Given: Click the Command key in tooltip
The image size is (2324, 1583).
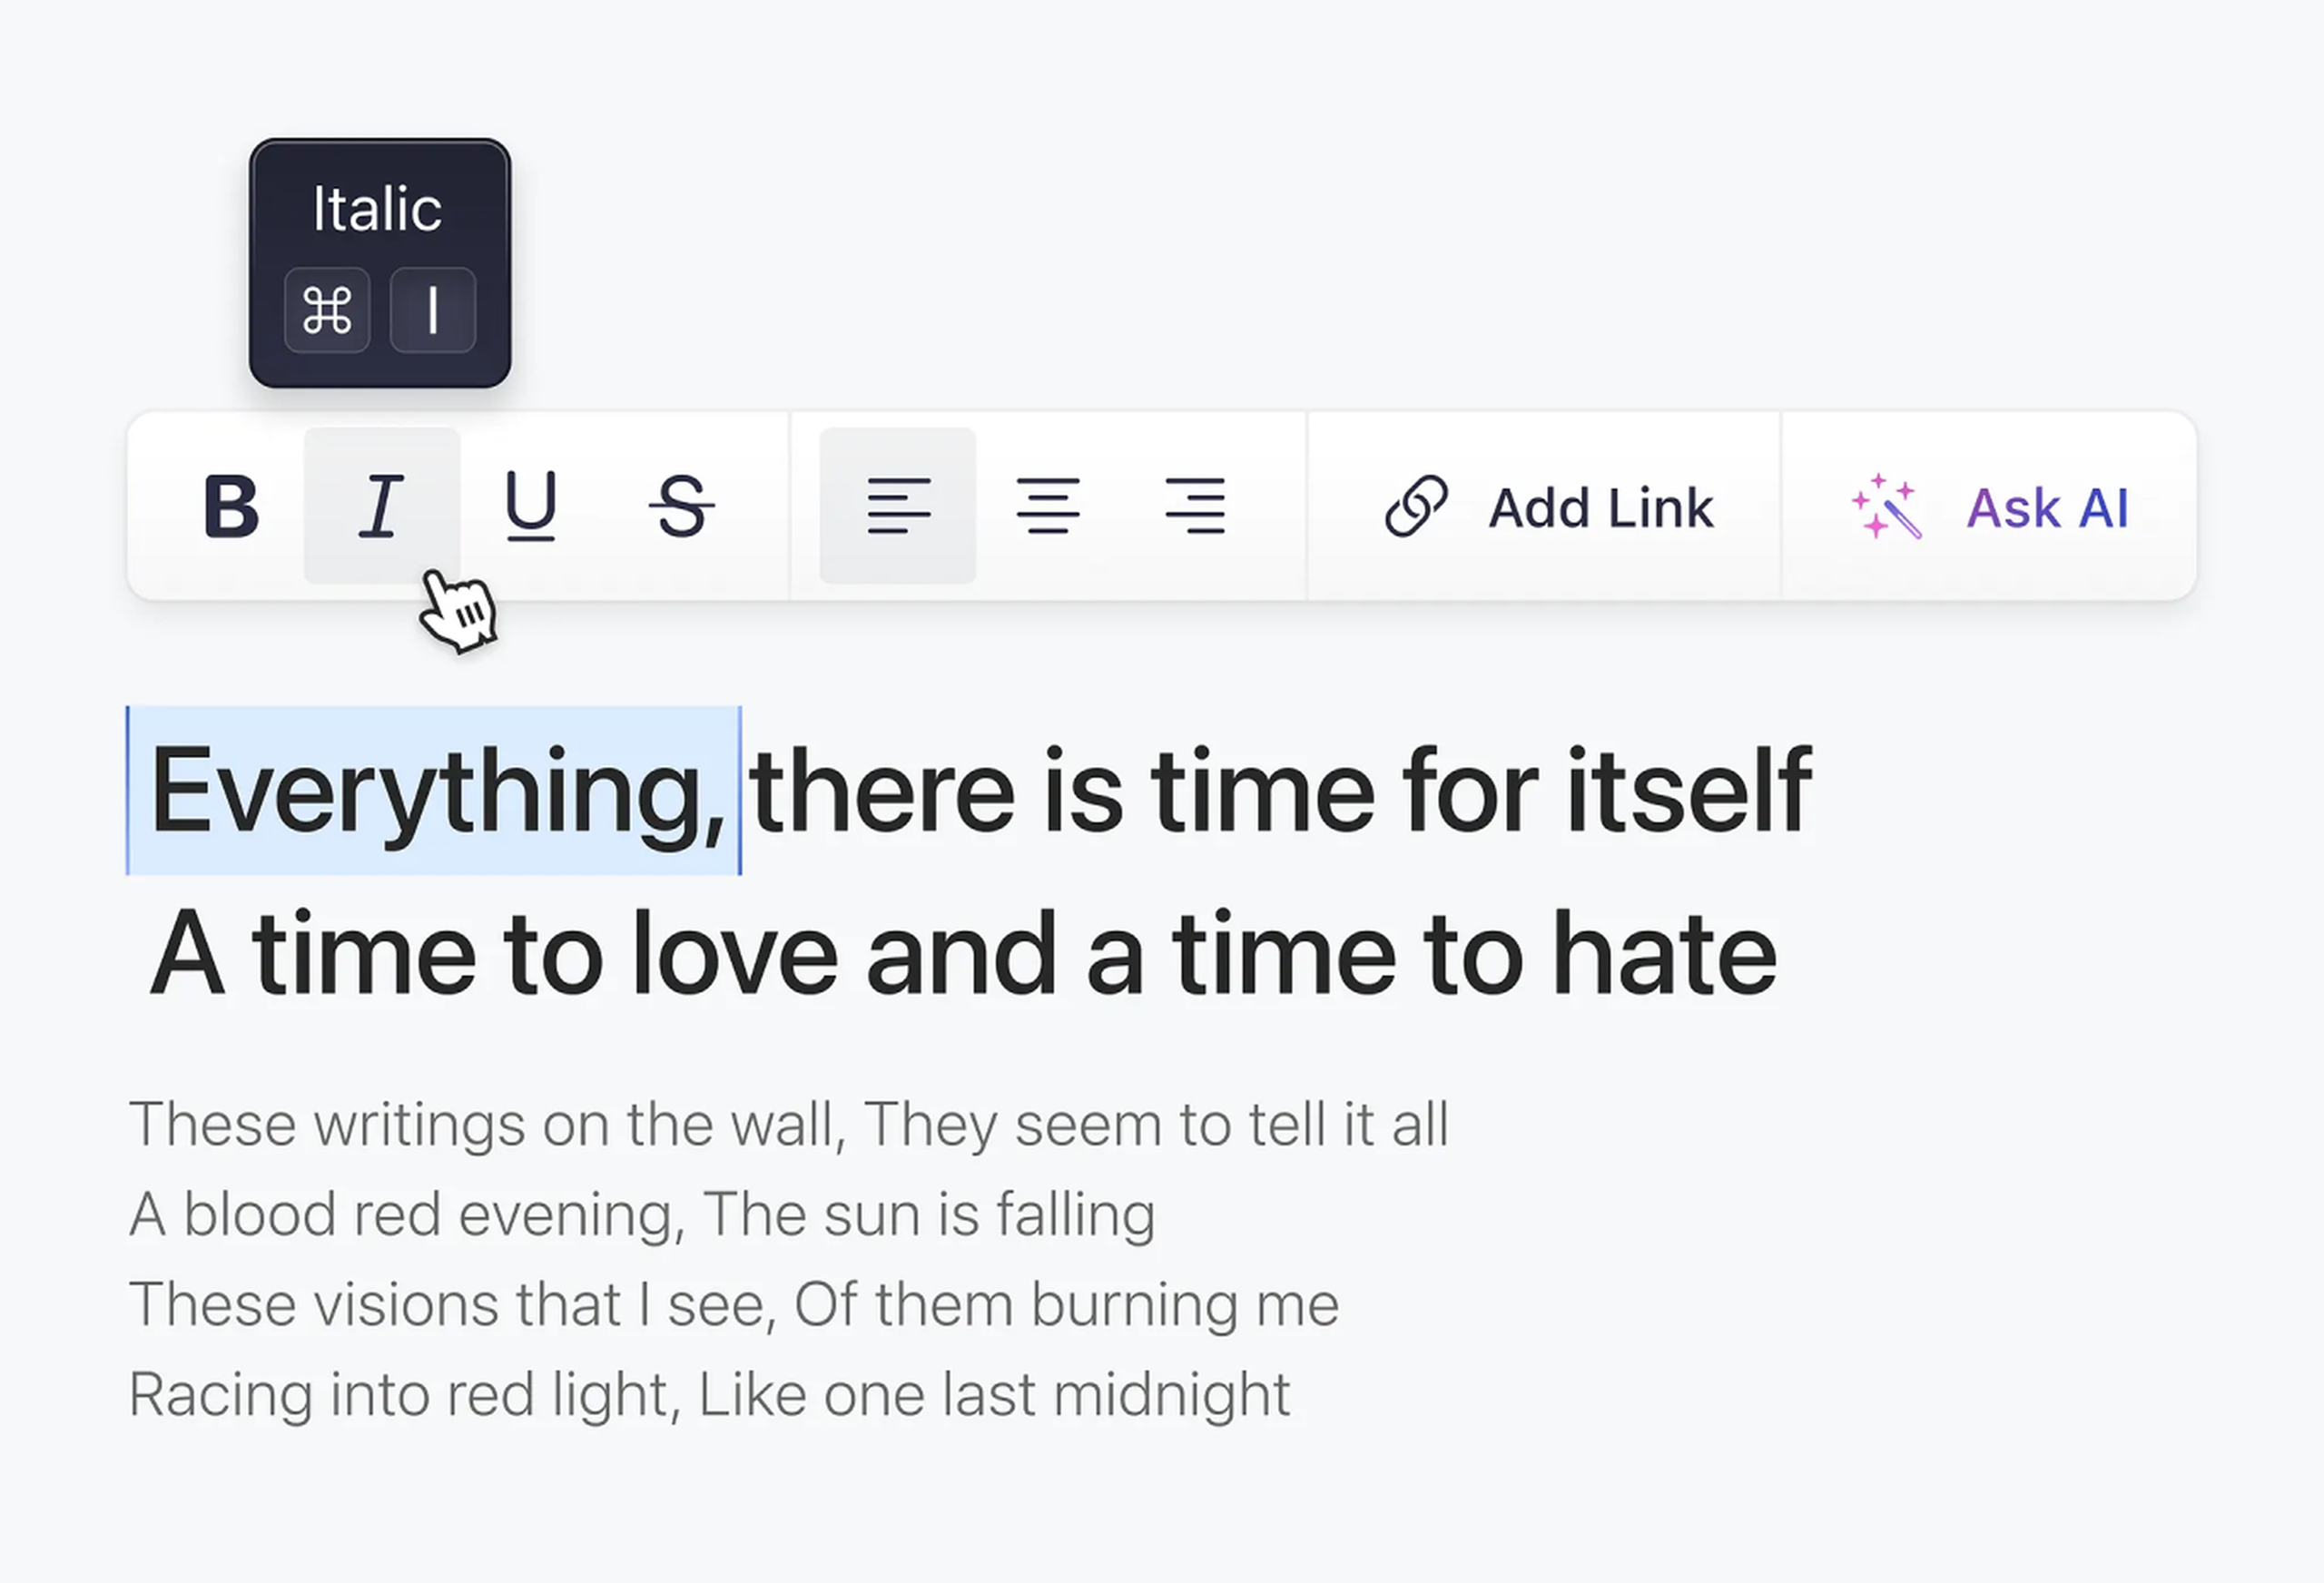Looking at the screenshot, I should 327,310.
